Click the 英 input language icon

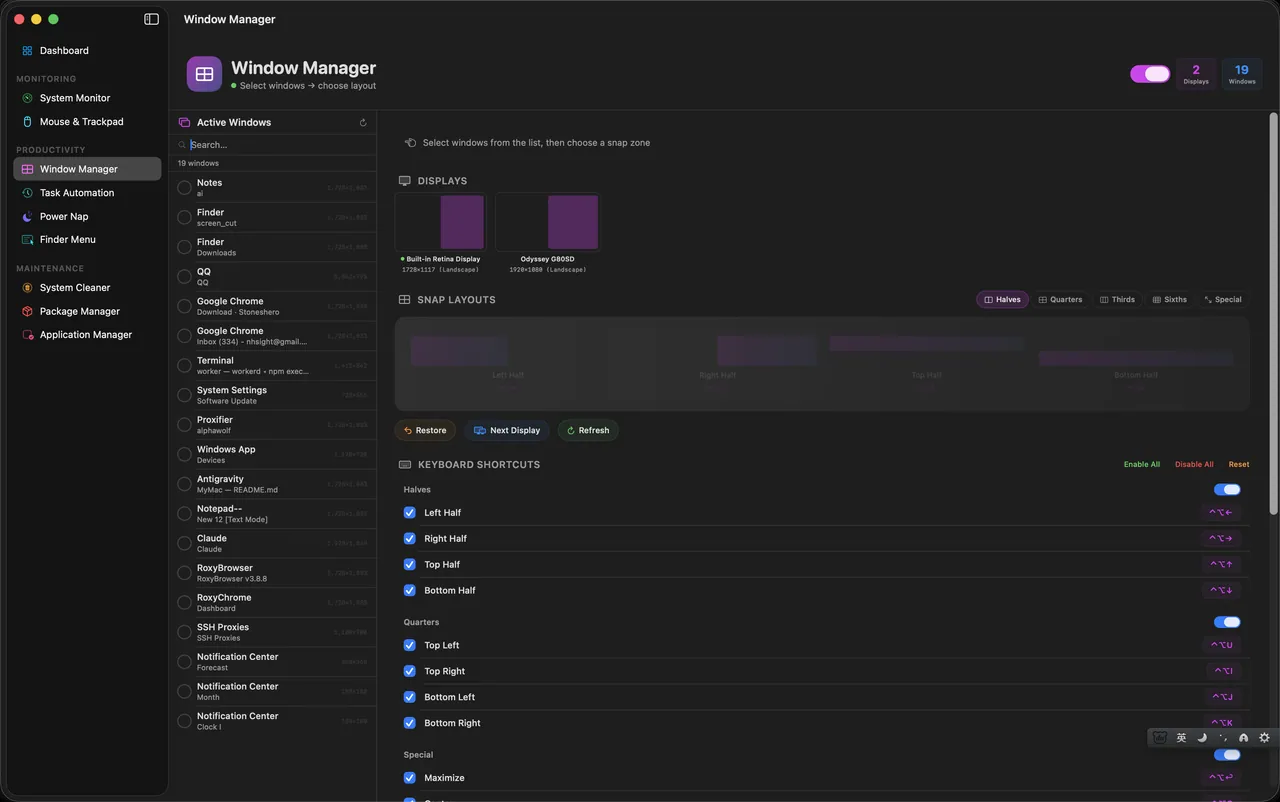coord(1181,738)
